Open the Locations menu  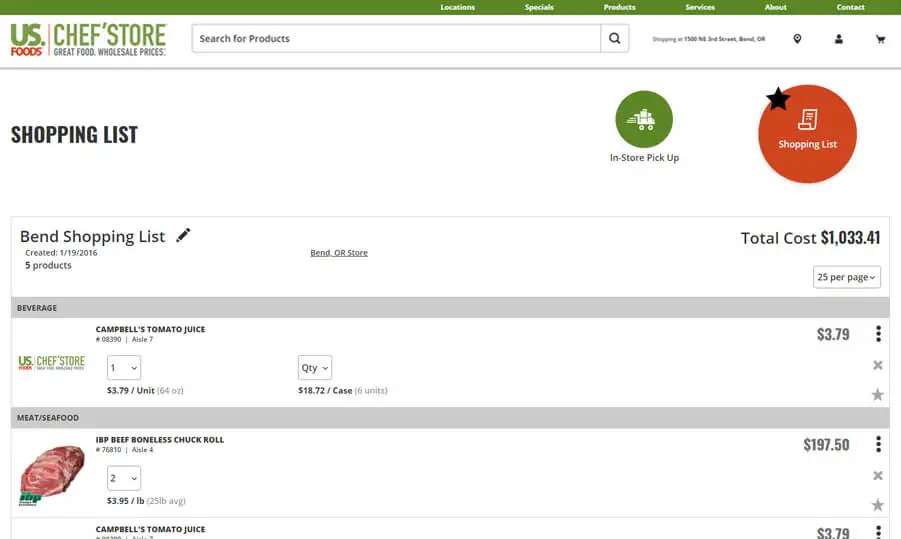tap(457, 7)
